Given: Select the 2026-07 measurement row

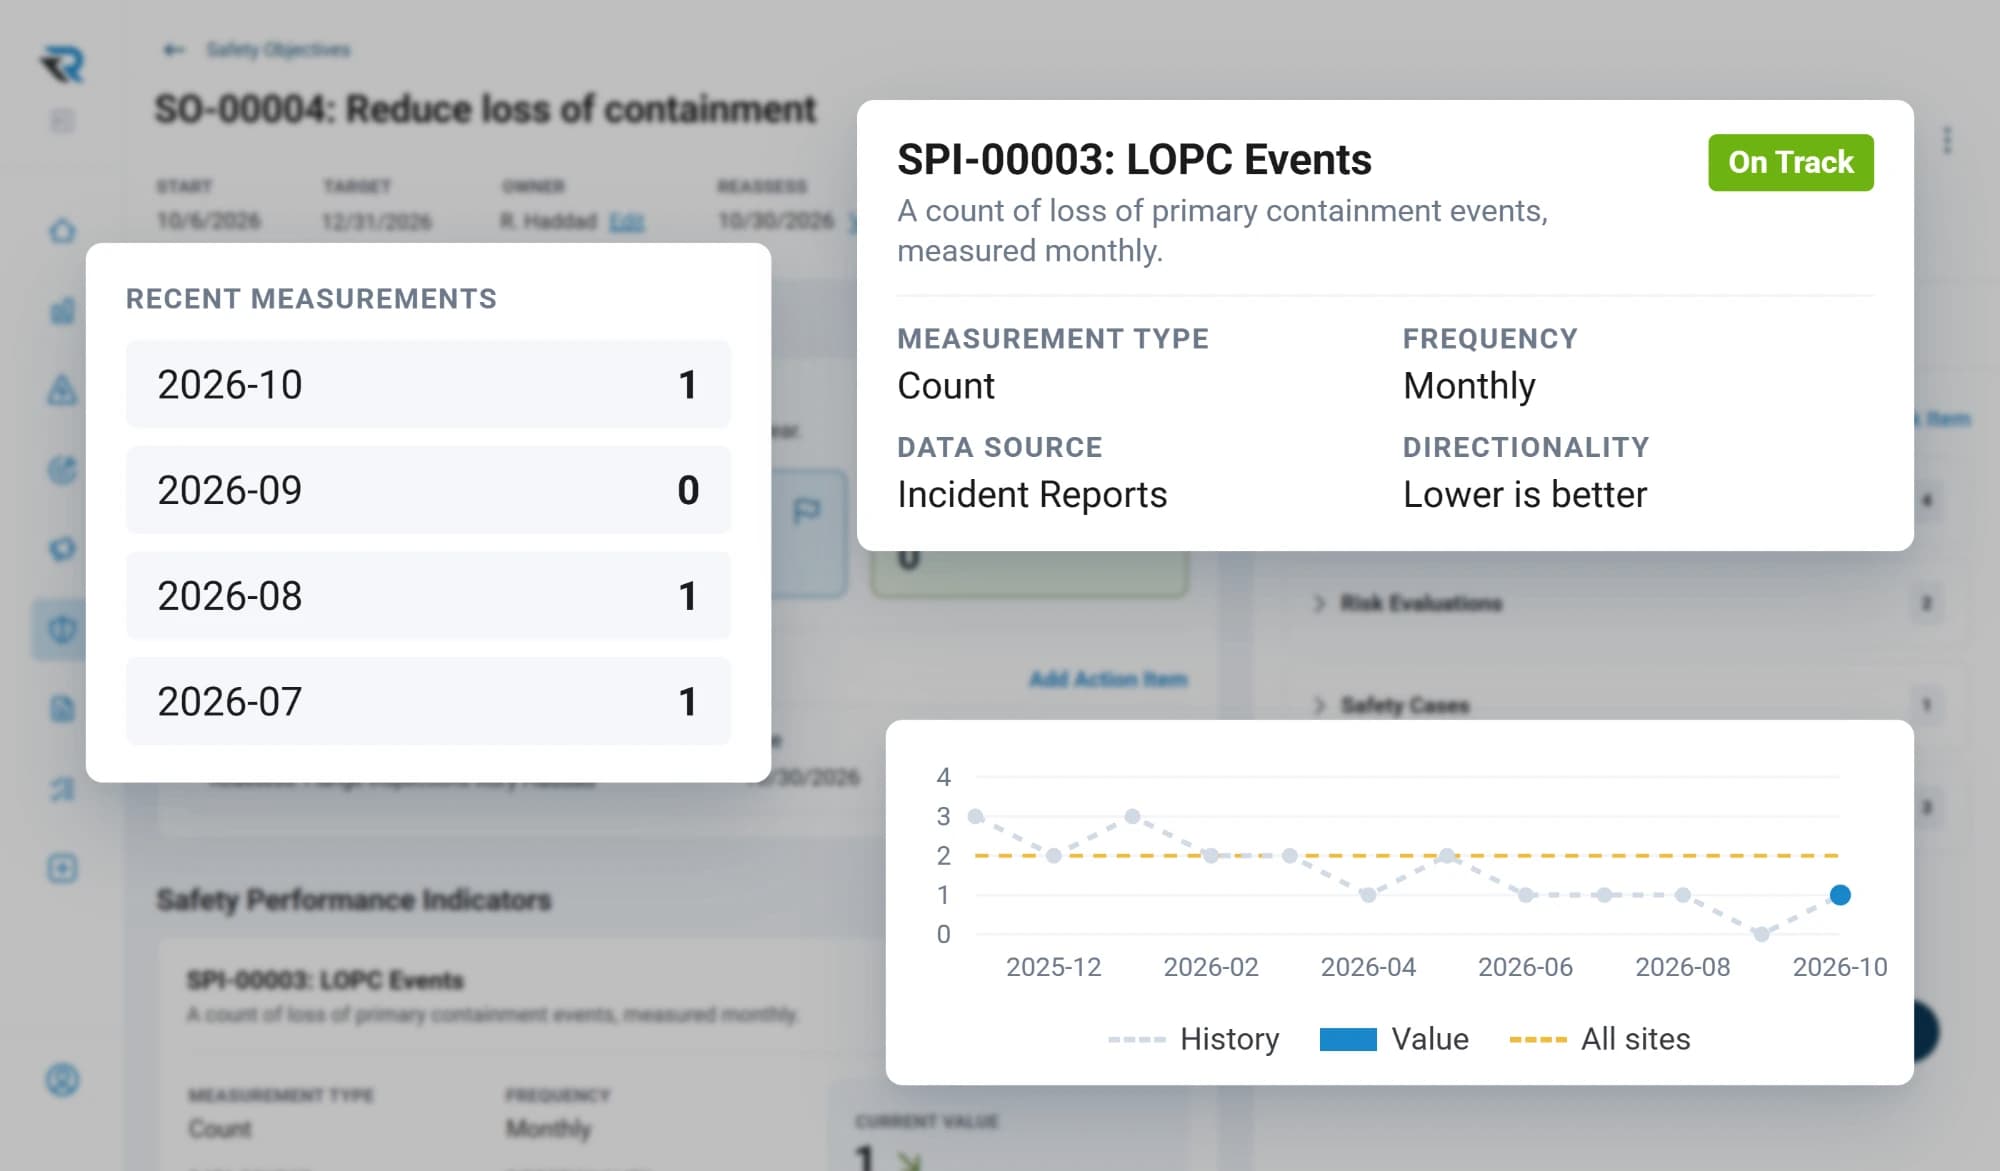Looking at the screenshot, I should click(x=428, y=701).
